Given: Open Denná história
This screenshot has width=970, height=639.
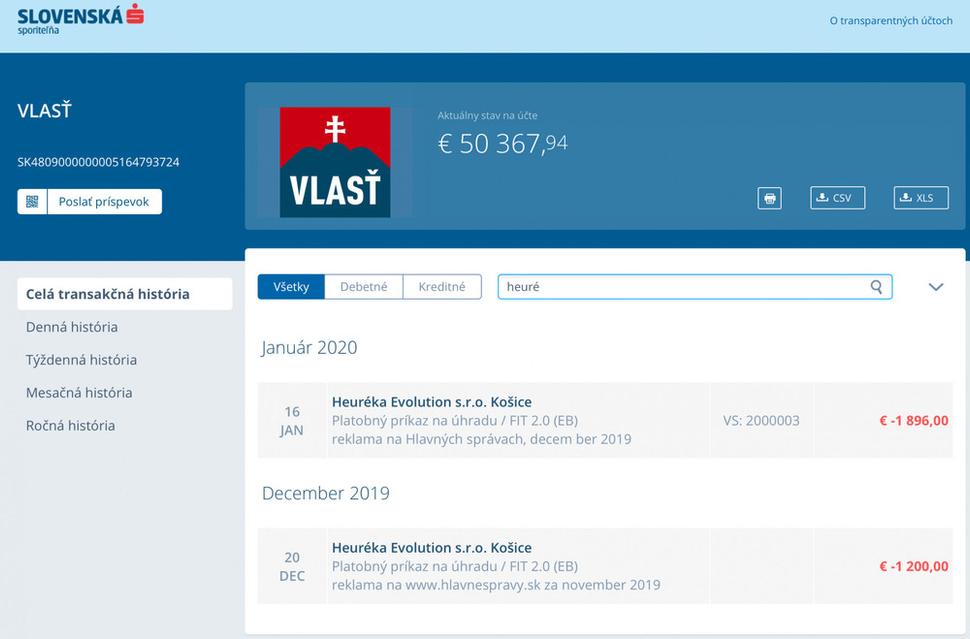Looking at the screenshot, I should click(x=72, y=327).
